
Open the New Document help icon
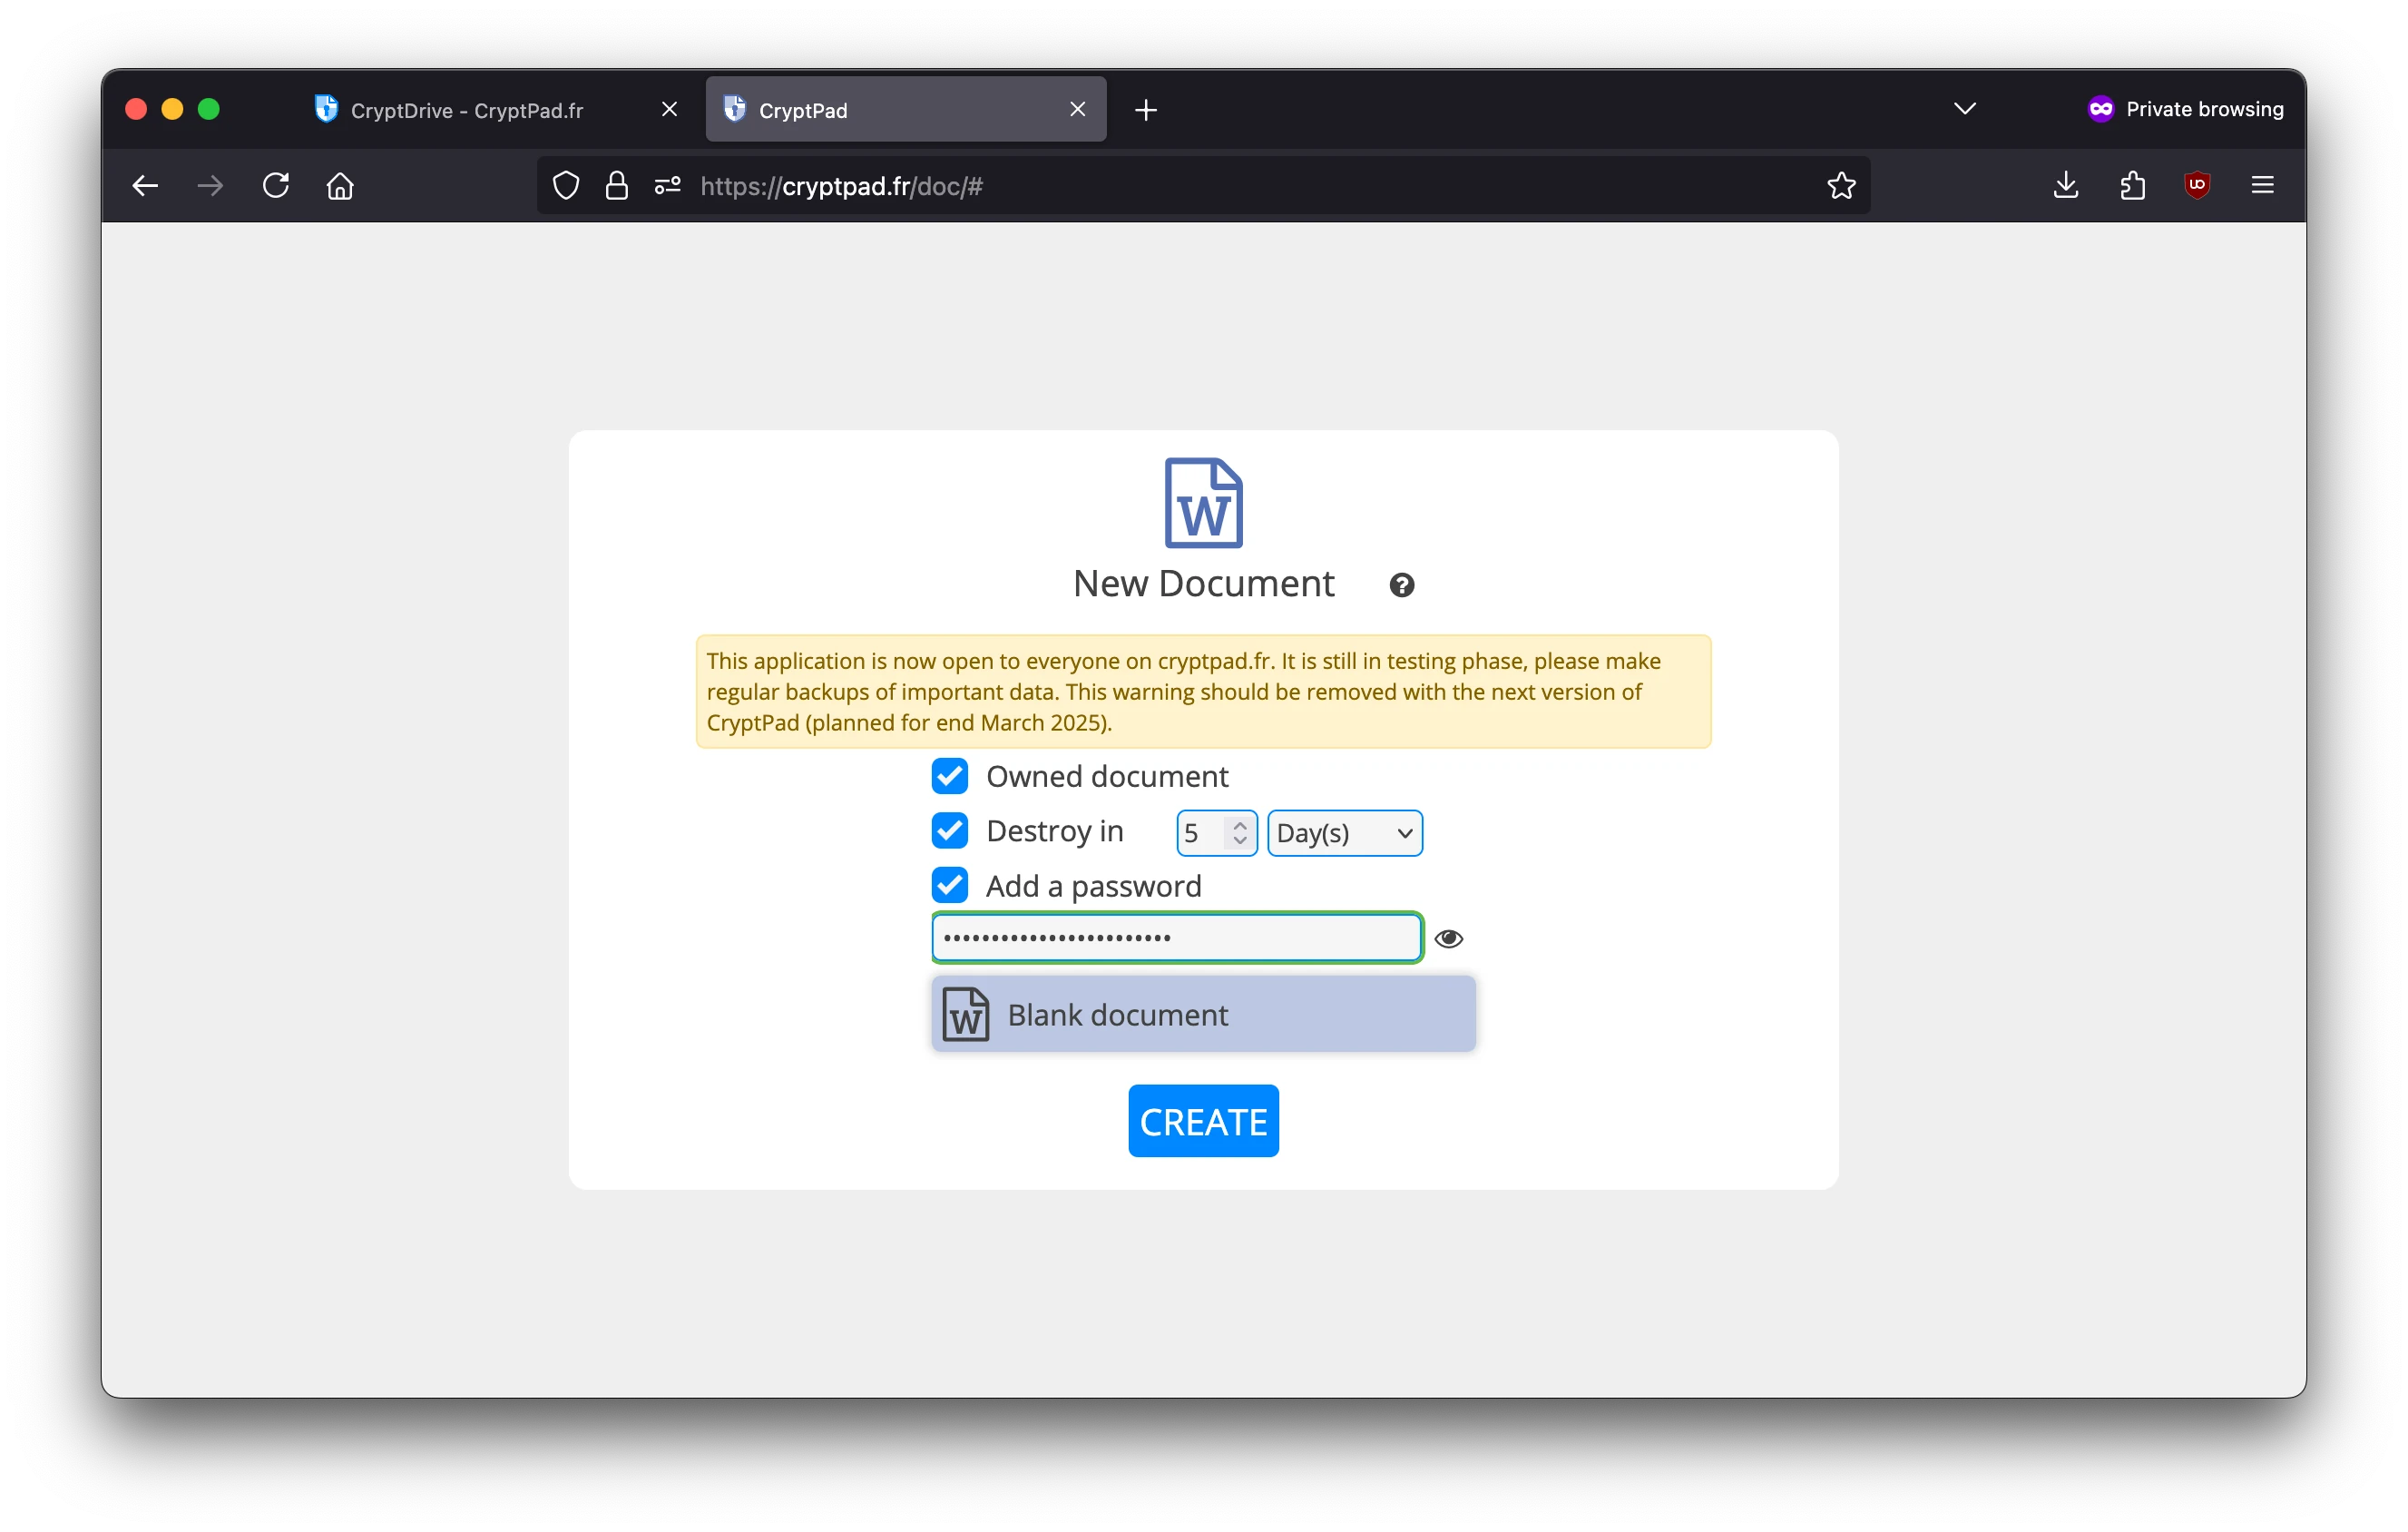1401,585
